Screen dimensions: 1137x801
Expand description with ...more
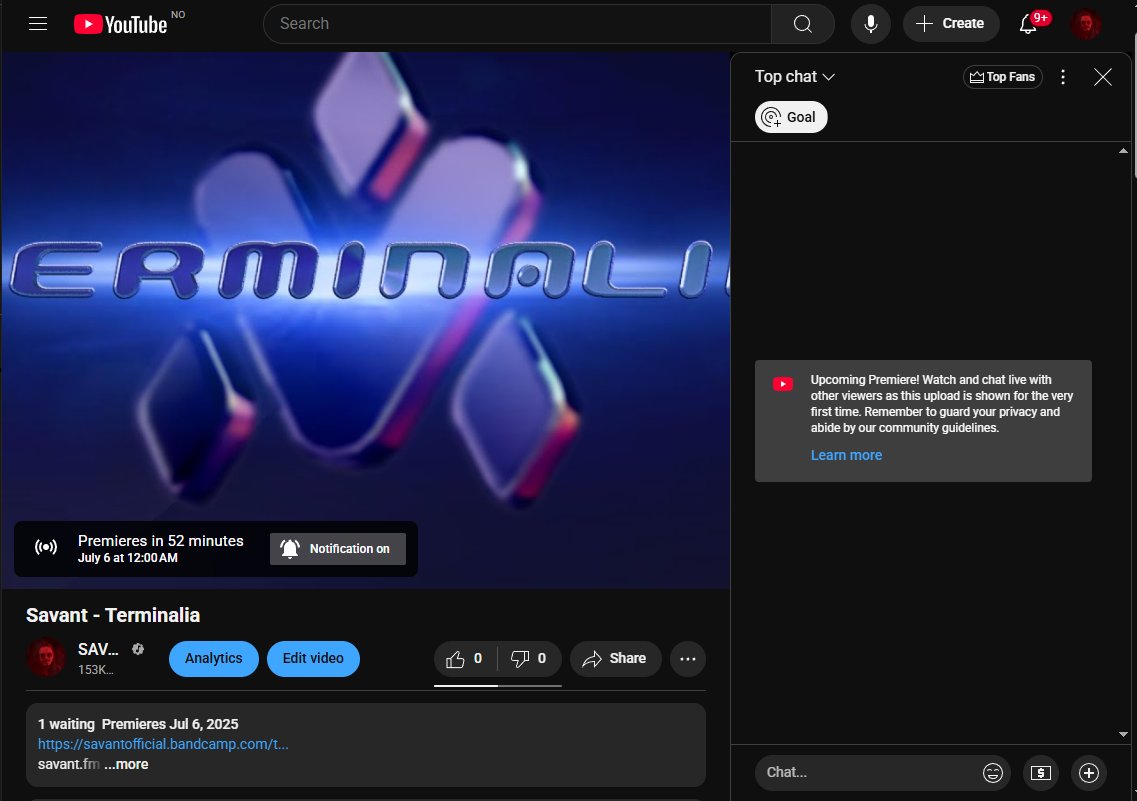(x=126, y=764)
